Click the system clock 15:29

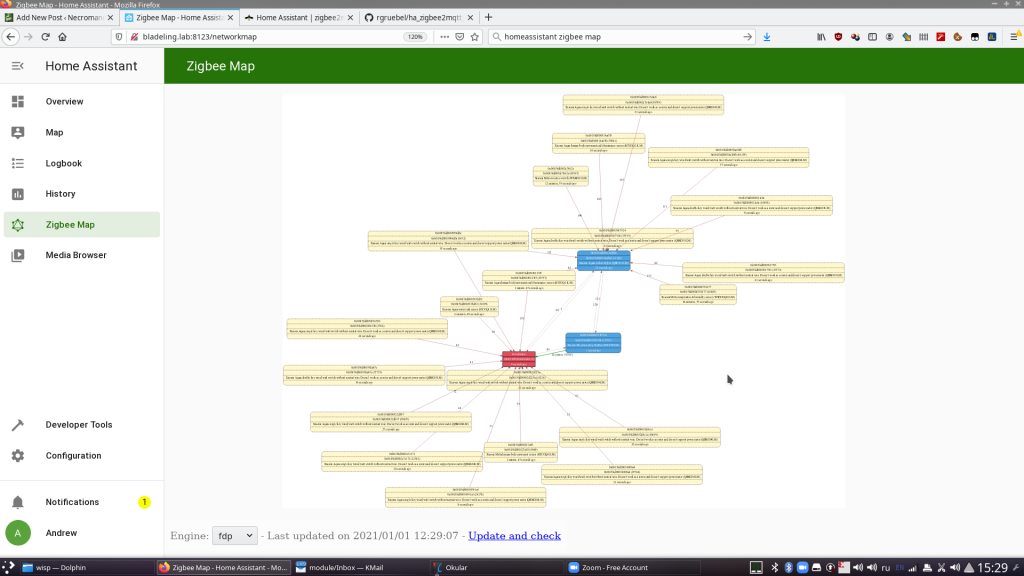tap(993, 568)
